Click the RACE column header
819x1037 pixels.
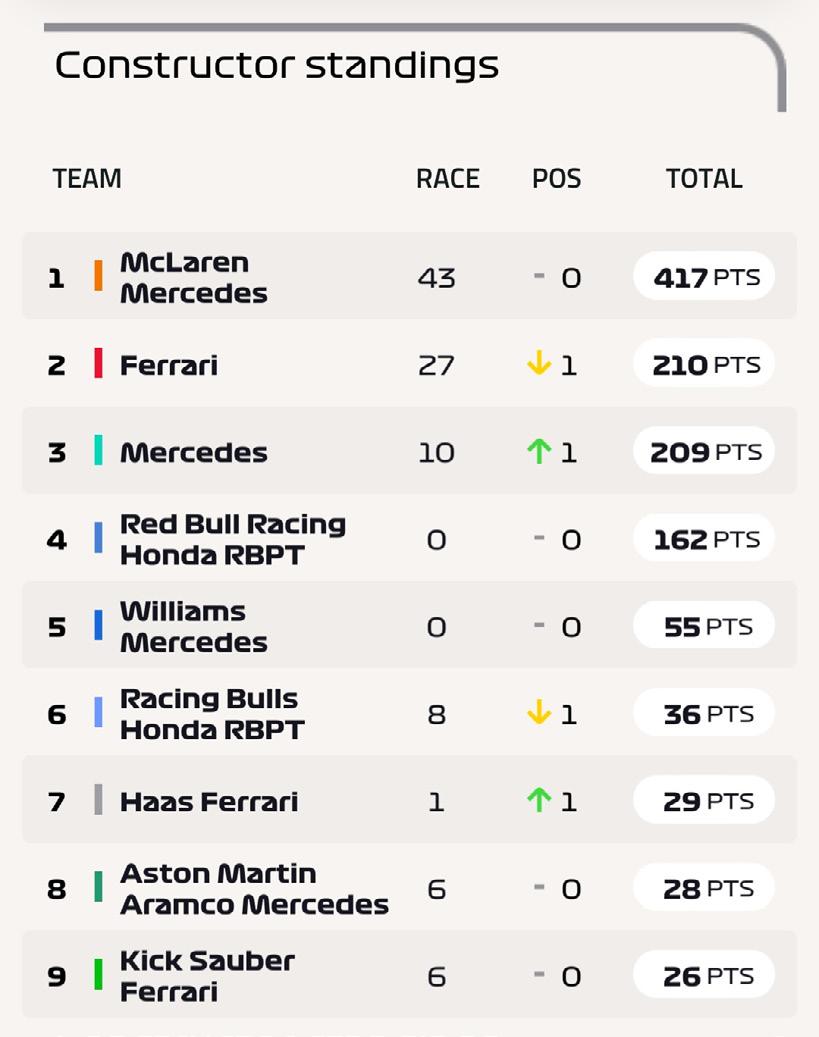point(447,179)
